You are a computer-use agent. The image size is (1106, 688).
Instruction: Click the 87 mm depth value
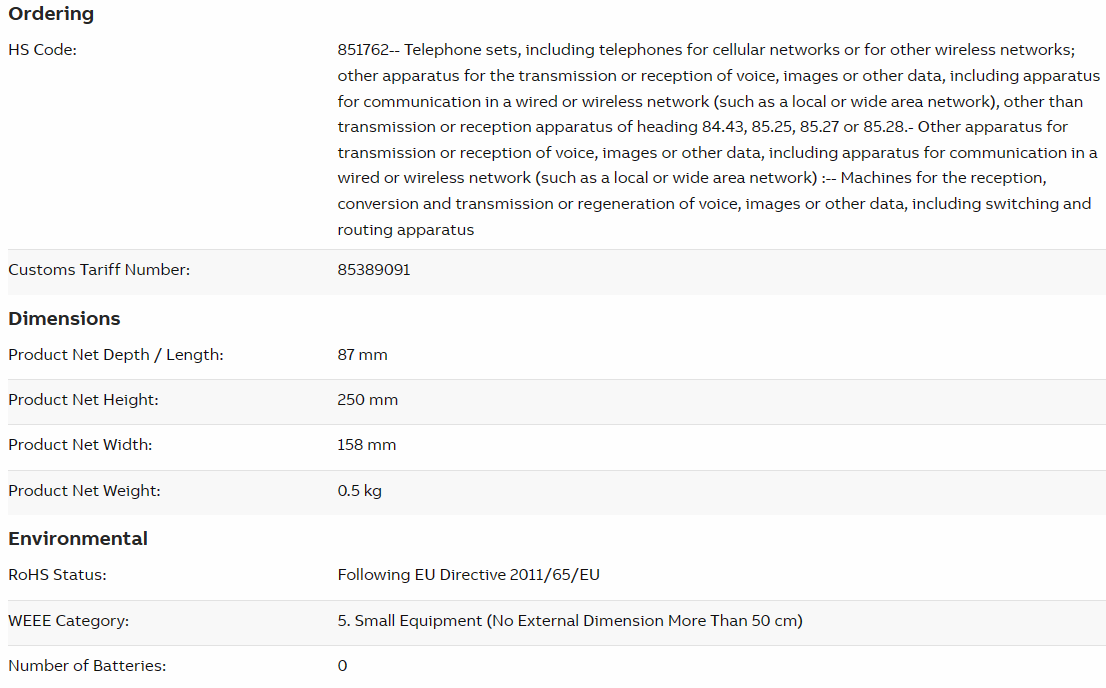(x=363, y=355)
